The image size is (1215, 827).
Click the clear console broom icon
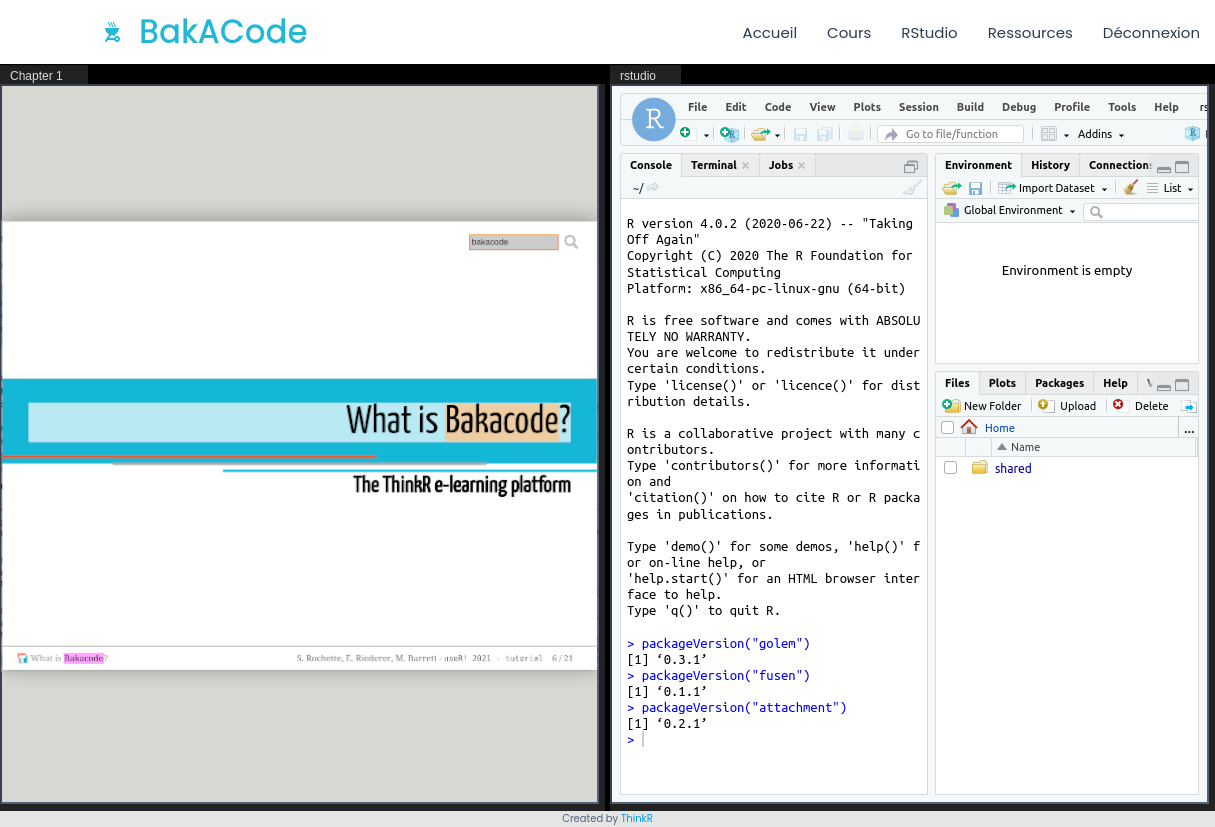pos(912,187)
